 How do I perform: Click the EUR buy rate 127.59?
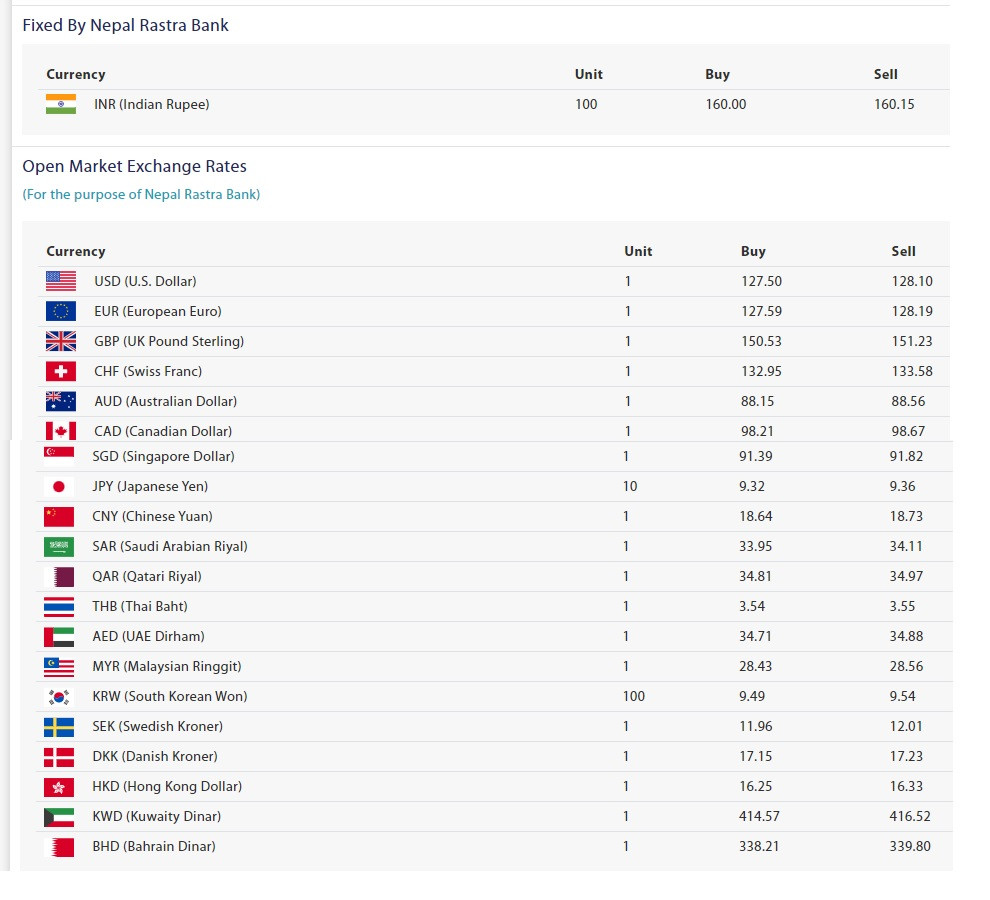pyautogui.click(x=761, y=311)
